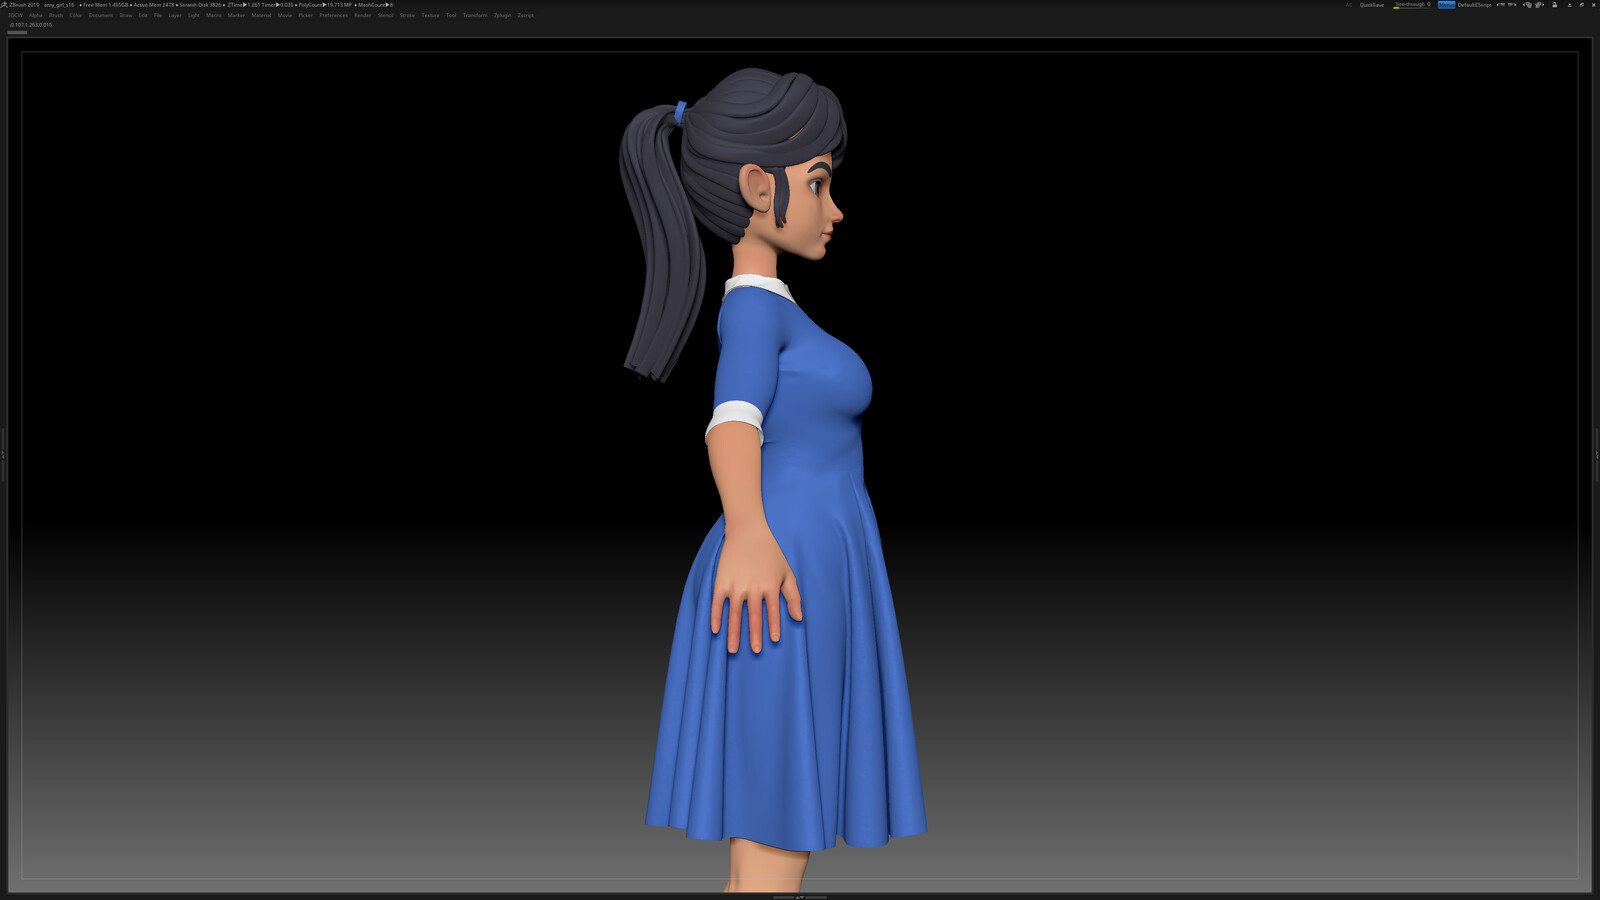Image resolution: width=1600 pixels, height=900 pixels.
Task: Open the Stroke menu
Action: point(407,15)
